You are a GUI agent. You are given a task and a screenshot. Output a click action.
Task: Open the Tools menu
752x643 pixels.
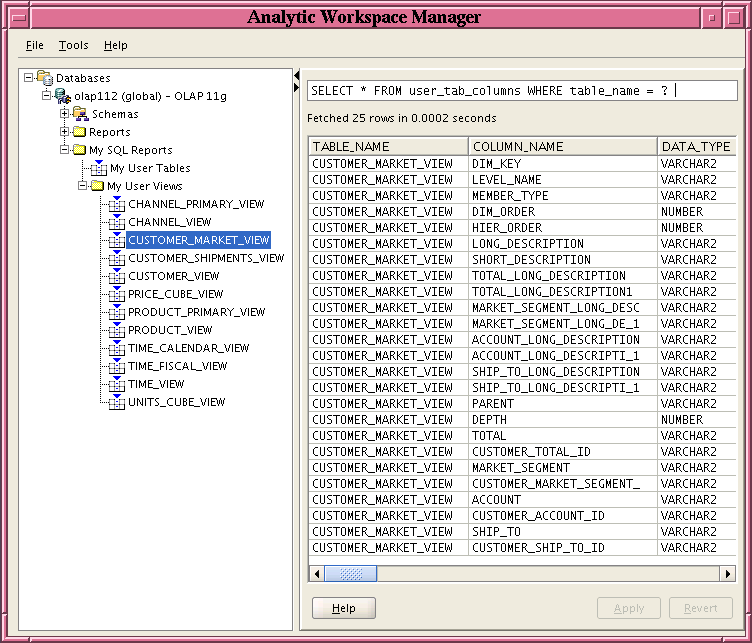click(73, 45)
